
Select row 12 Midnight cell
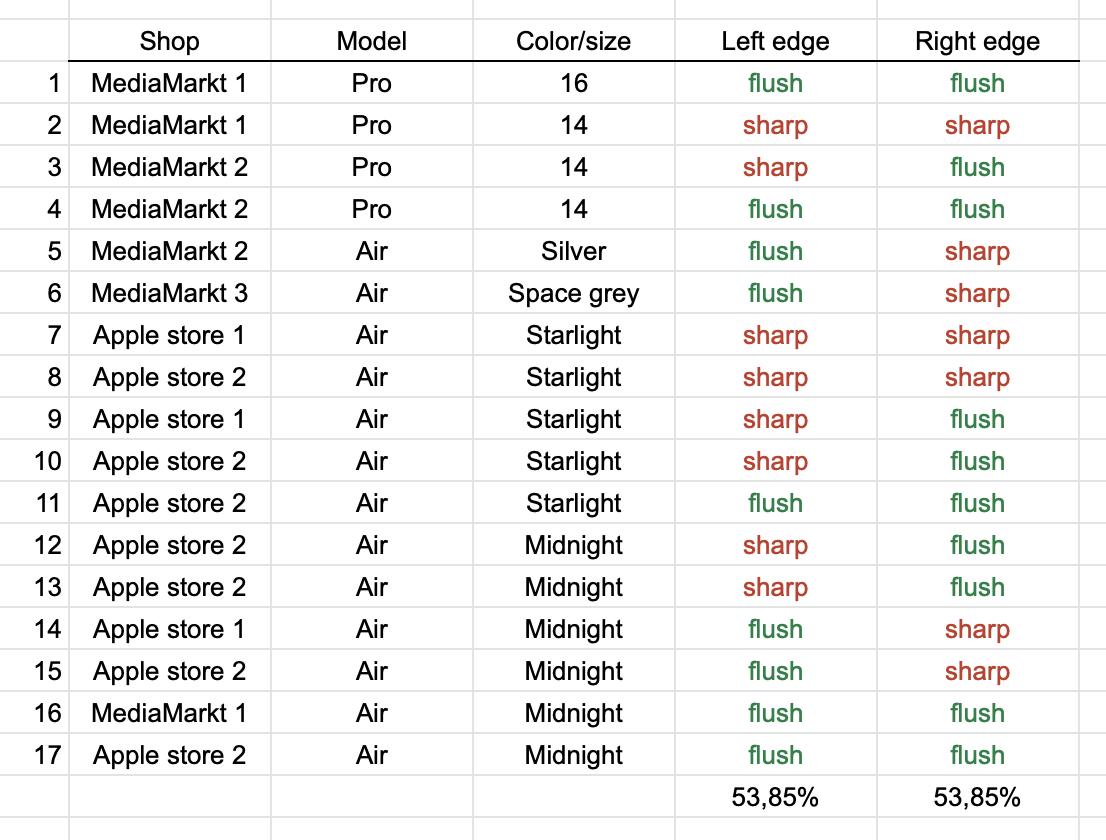click(574, 545)
